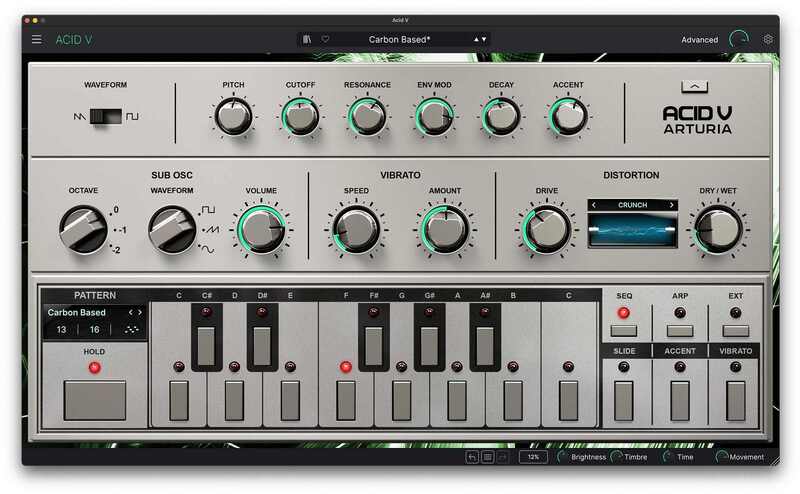
Task: Click the Vibrato SPEED knob
Action: pyautogui.click(x=356, y=230)
